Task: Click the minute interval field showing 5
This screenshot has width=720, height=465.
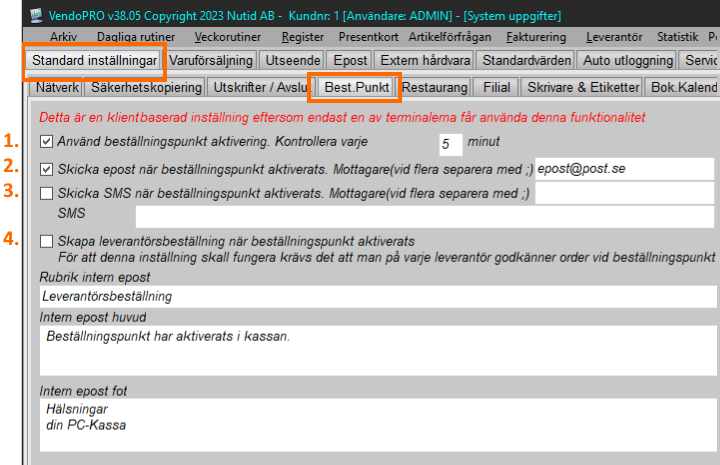Action: (450, 144)
